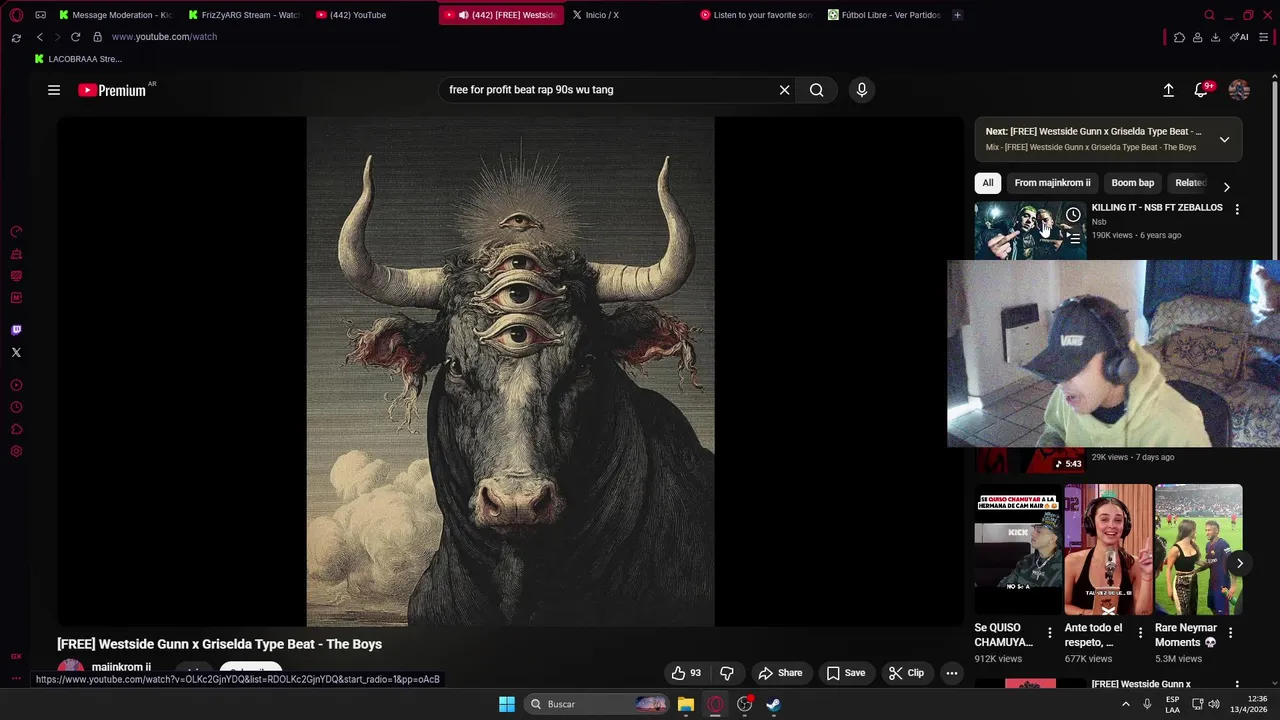The image size is (1280, 720).
Task: Open the browser AI assistant button
Action: tap(1239, 37)
